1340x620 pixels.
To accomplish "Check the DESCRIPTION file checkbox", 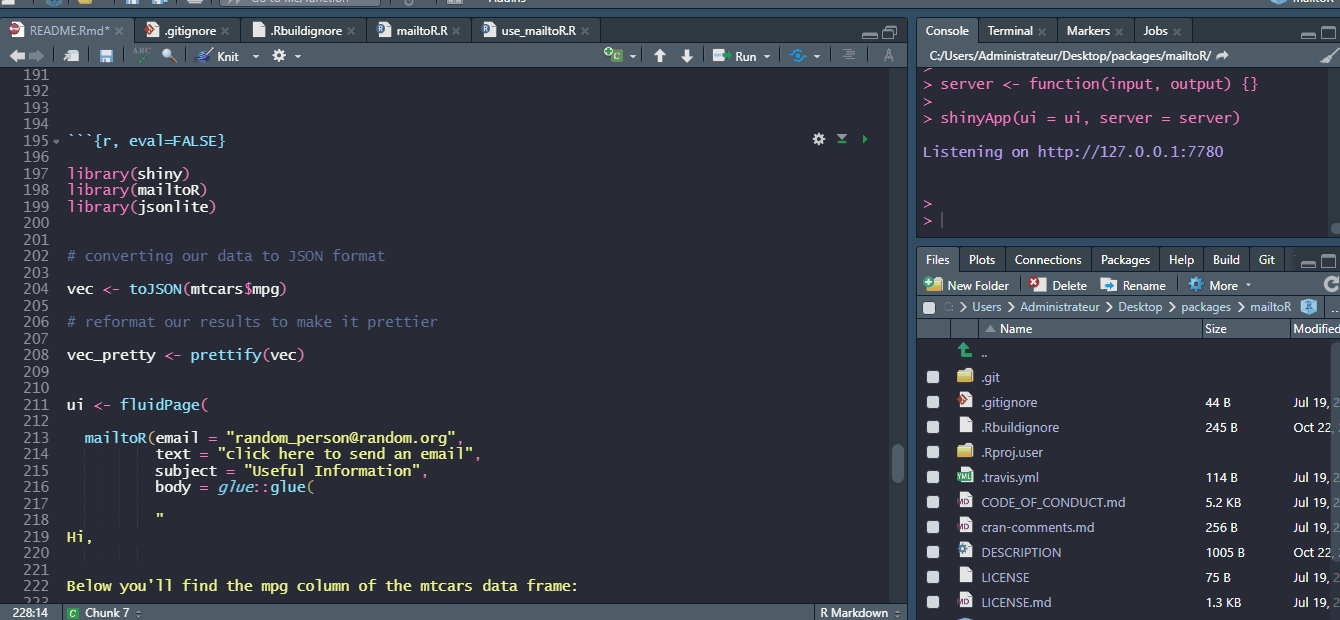I will click(x=933, y=553).
